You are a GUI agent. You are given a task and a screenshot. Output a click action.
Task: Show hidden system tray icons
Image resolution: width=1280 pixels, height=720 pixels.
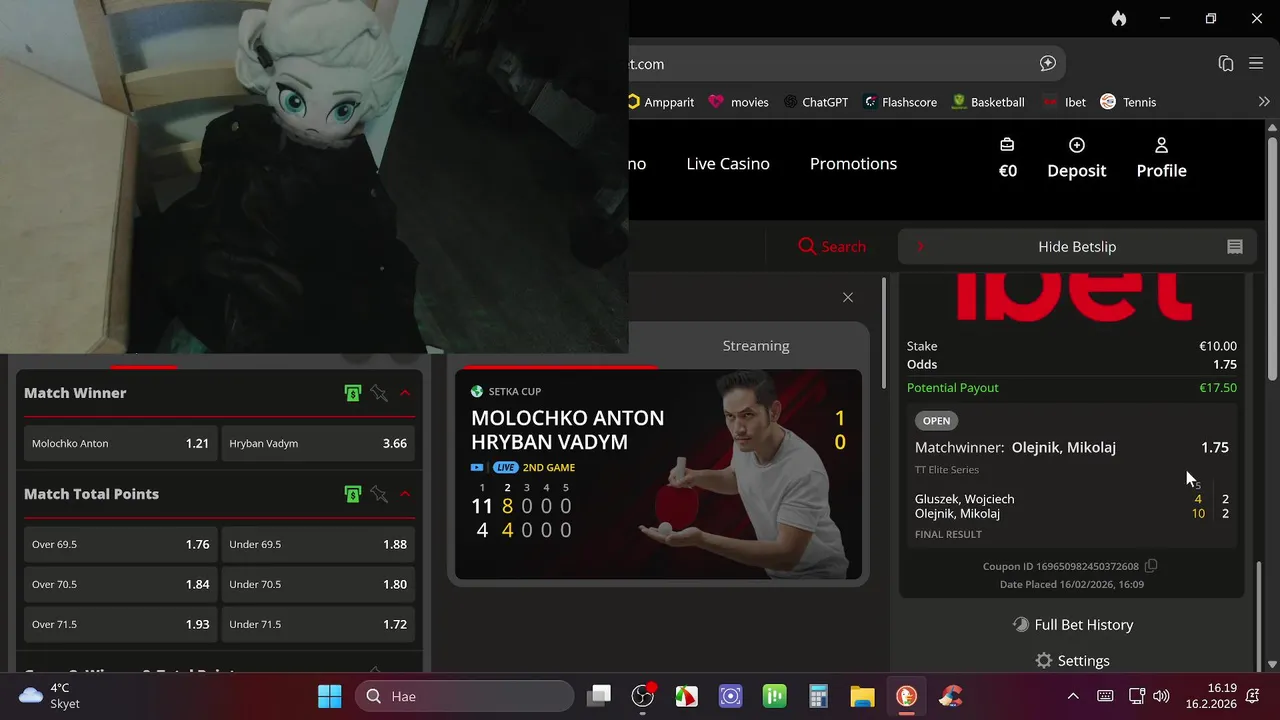(x=1073, y=696)
